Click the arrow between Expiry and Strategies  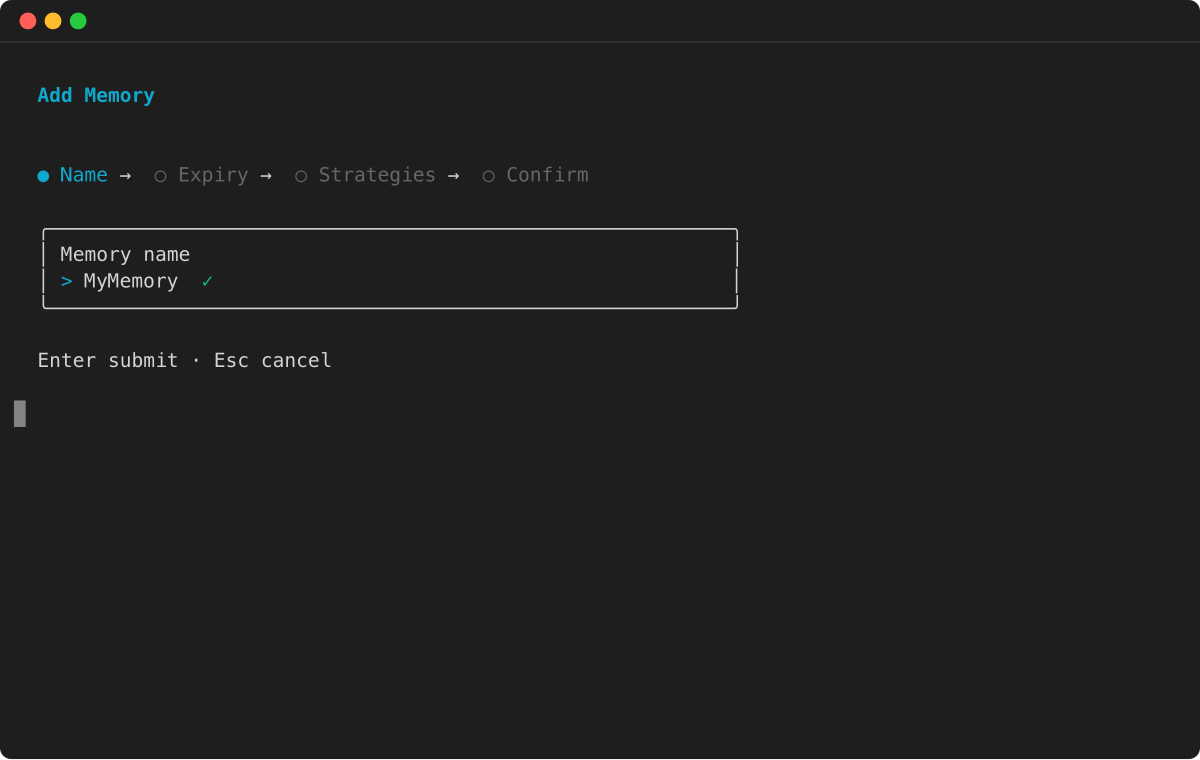click(266, 174)
